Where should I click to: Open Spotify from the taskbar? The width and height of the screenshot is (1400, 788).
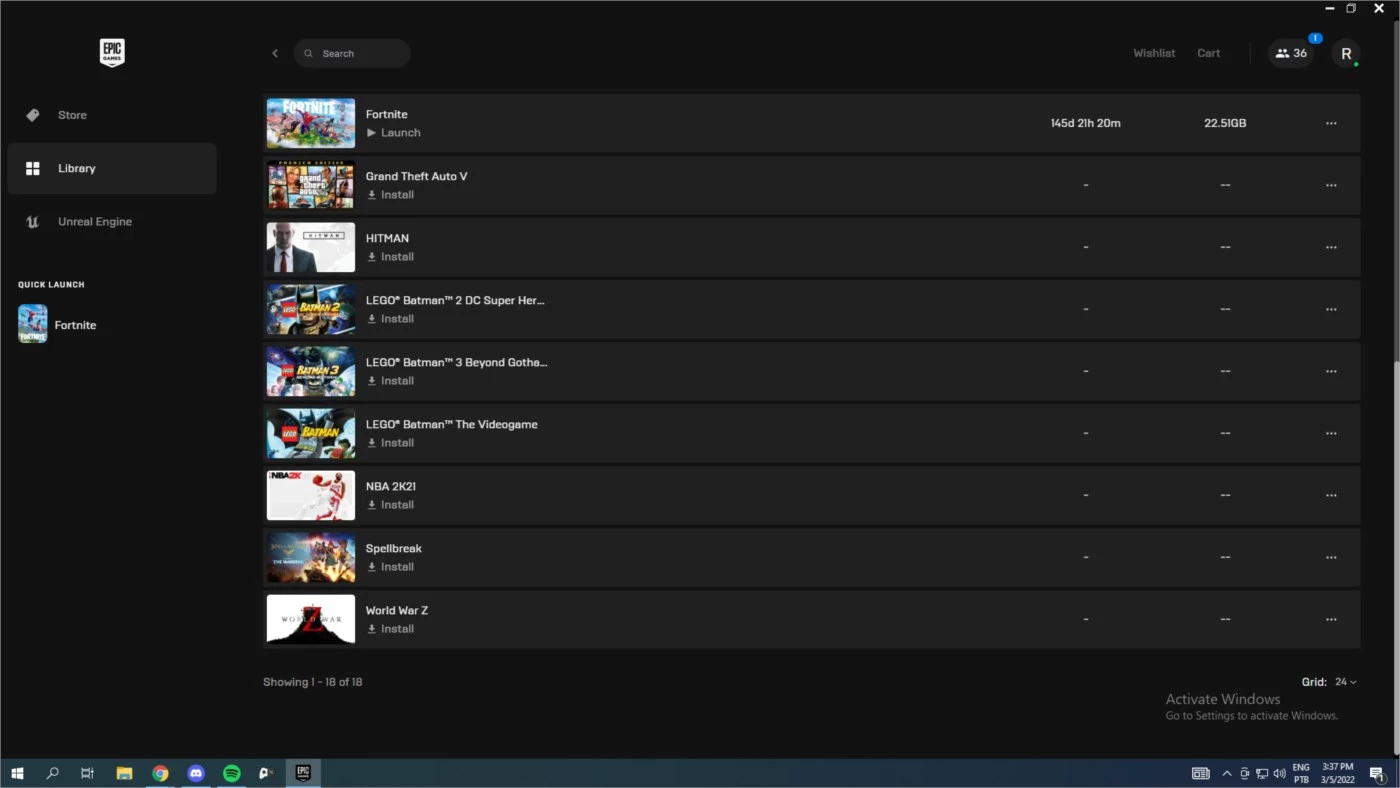[231, 773]
